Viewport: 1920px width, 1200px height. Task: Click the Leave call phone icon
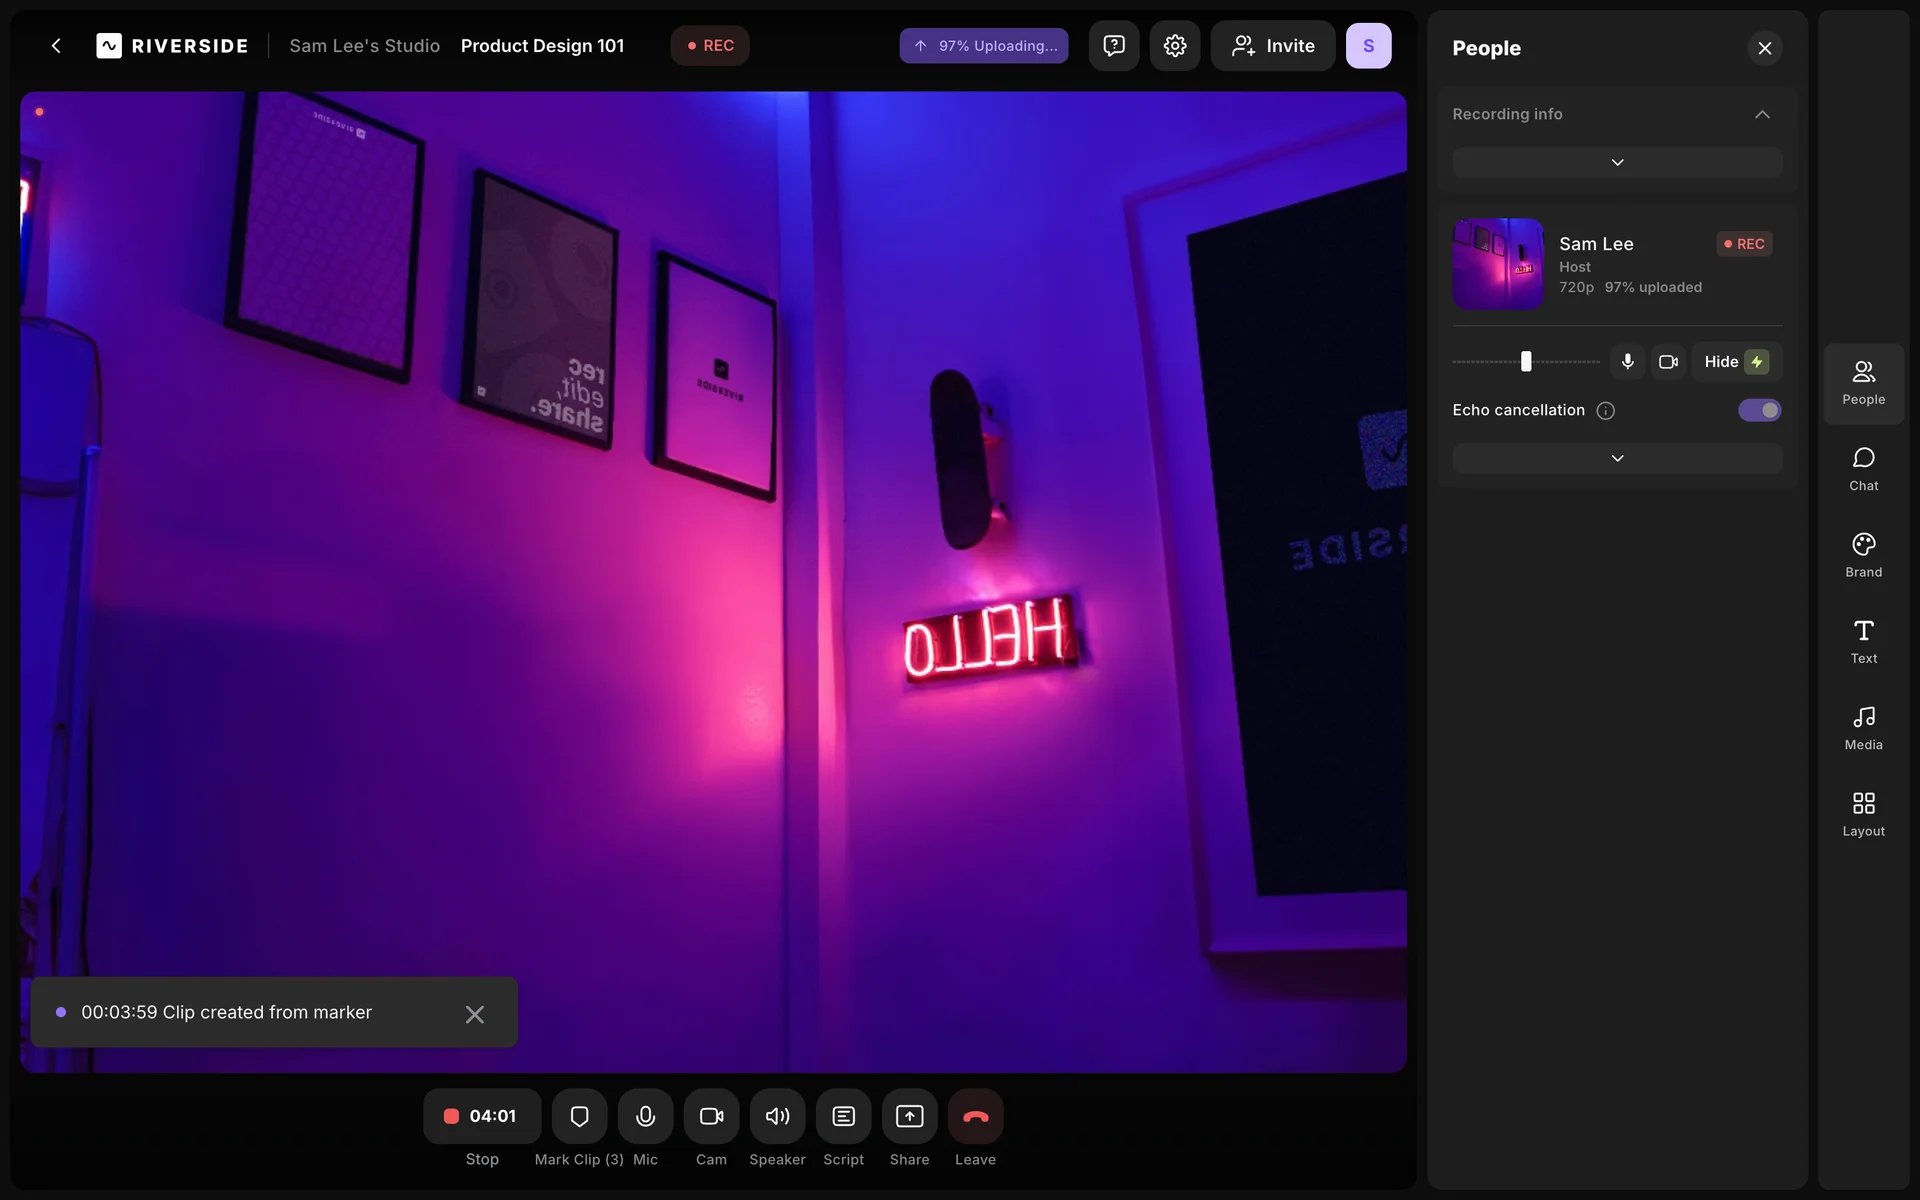[x=975, y=1116]
